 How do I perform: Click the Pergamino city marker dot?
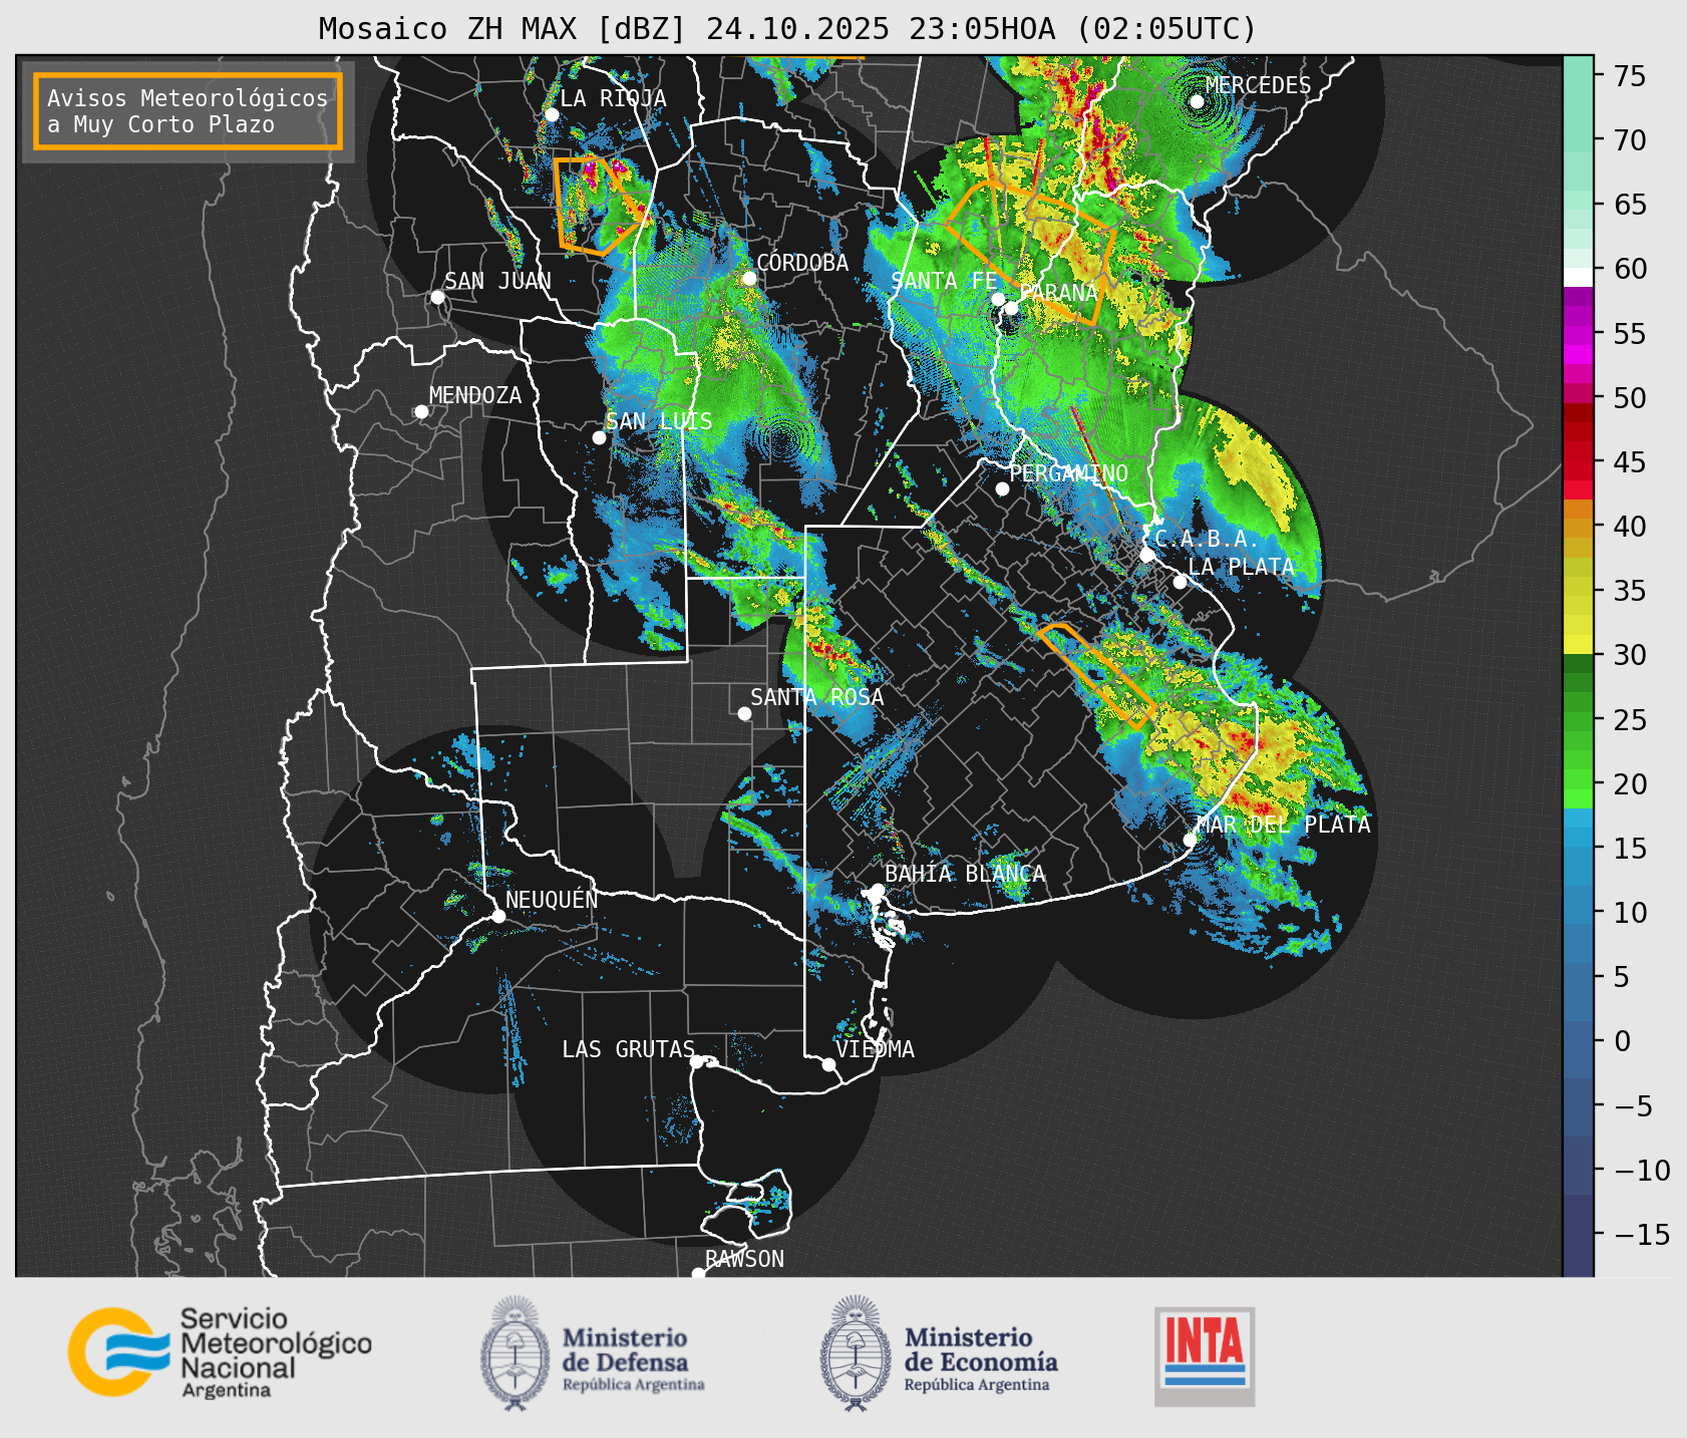1002,489
